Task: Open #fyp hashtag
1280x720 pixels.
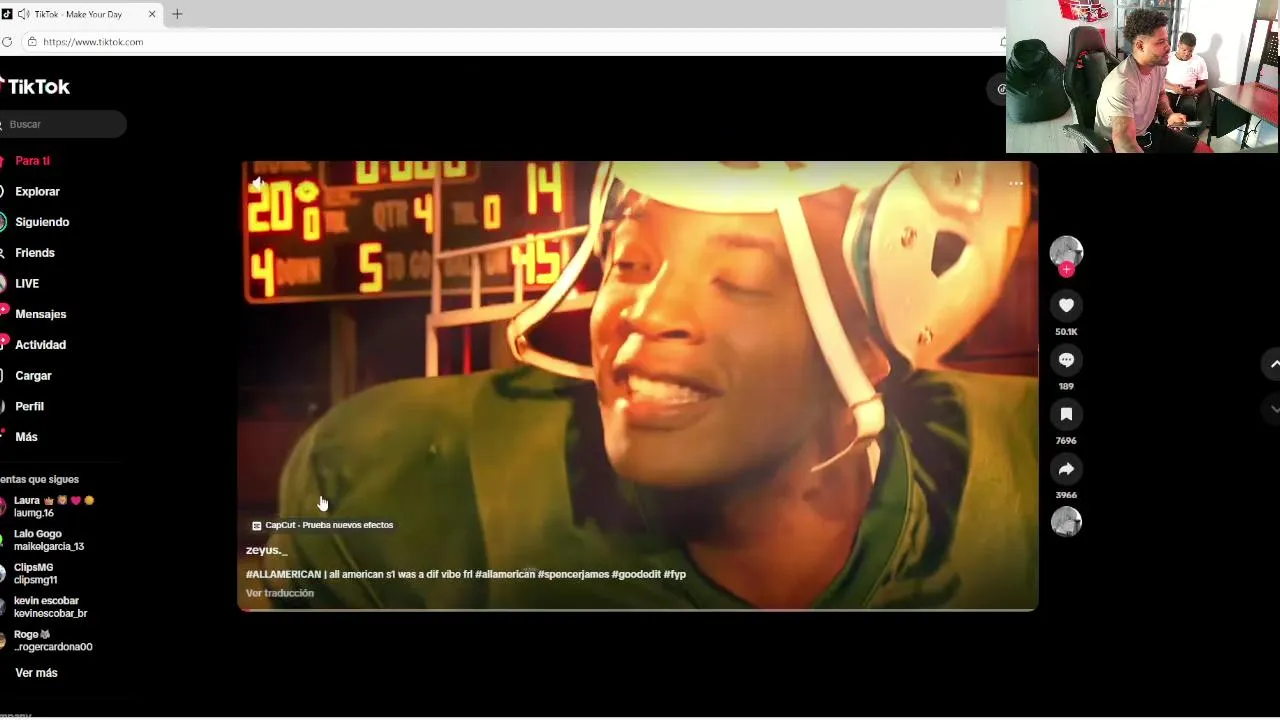Action: tap(675, 574)
